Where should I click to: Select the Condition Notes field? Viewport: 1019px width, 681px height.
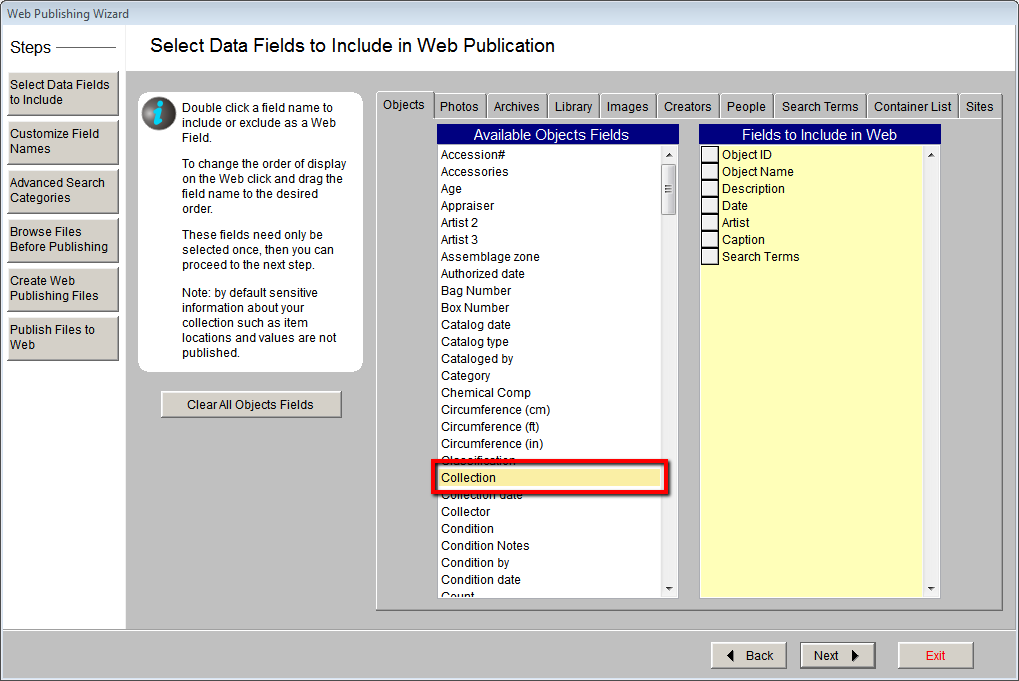[x=549, y=546]
